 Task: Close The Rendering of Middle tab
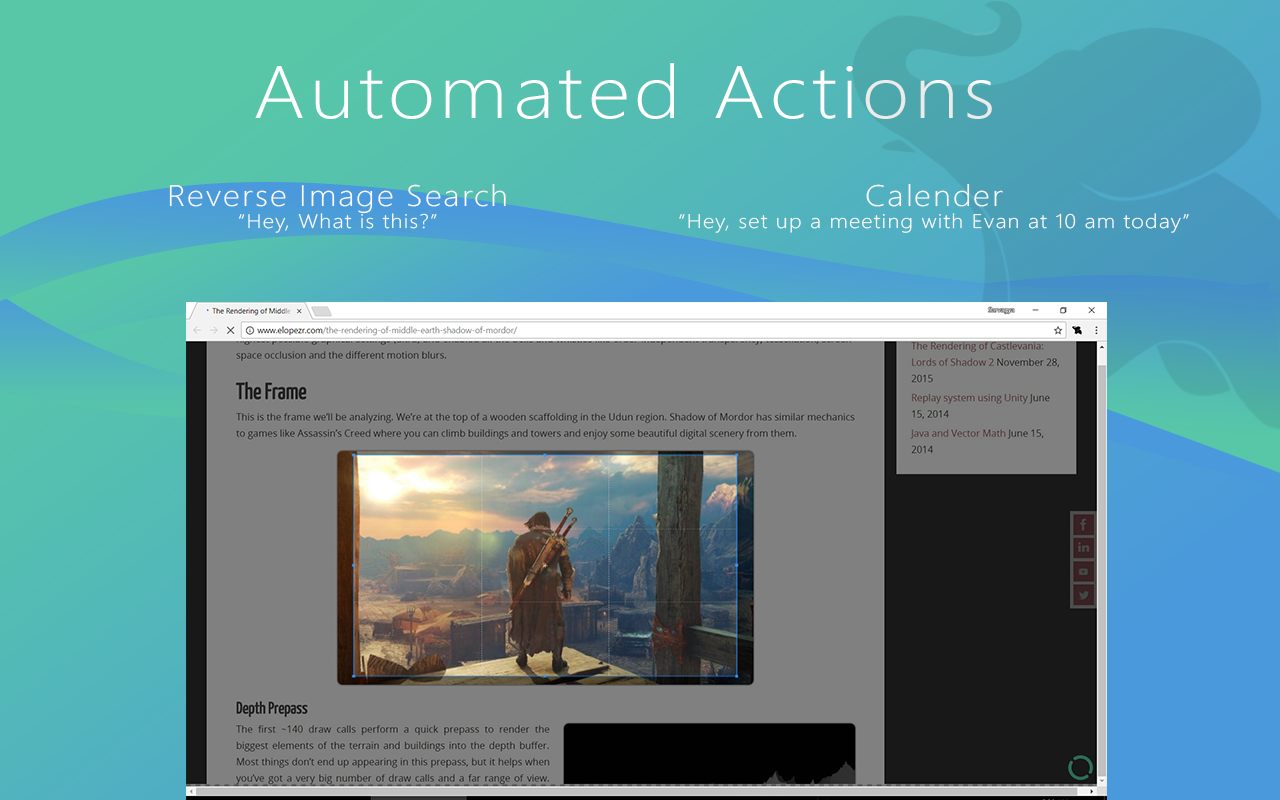299,311
